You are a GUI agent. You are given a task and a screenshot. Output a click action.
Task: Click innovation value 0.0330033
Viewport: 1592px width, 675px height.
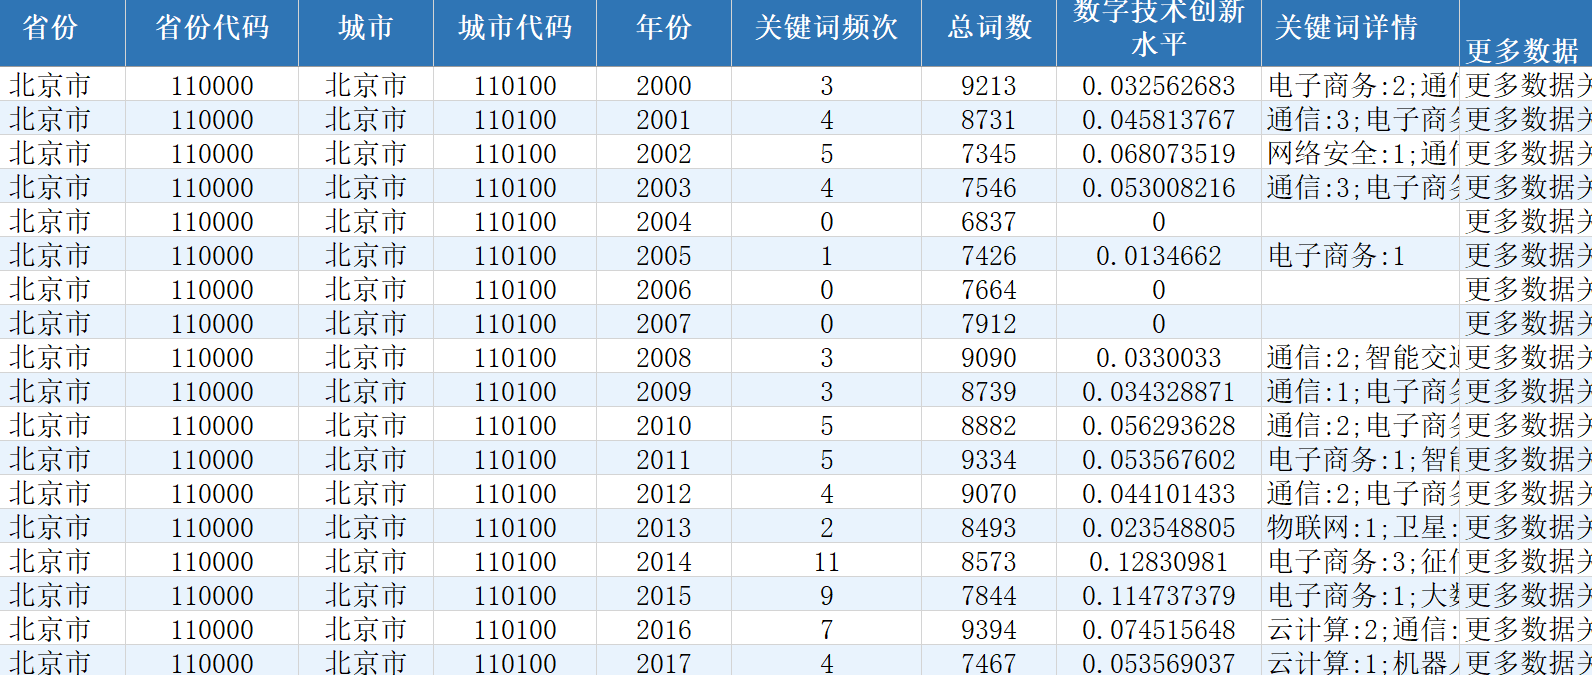point(1159,358)
